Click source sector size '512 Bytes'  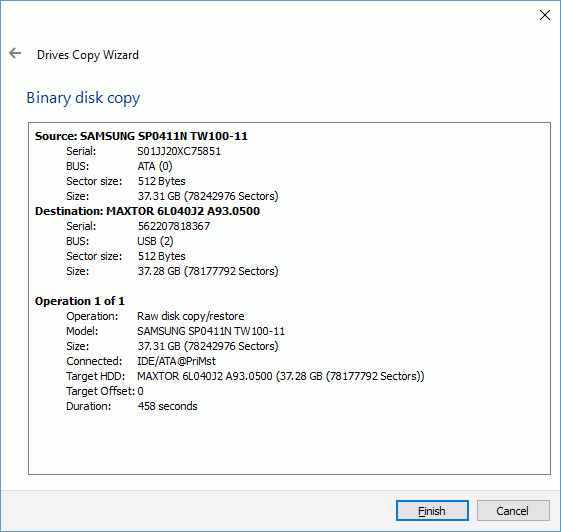(x=162, y=181)
